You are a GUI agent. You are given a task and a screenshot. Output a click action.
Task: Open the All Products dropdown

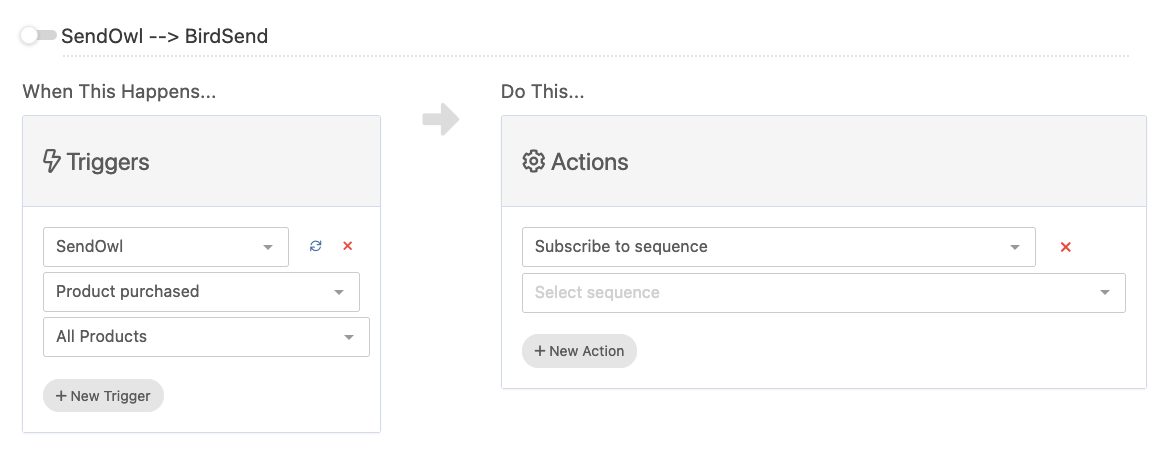coord(205,337)
